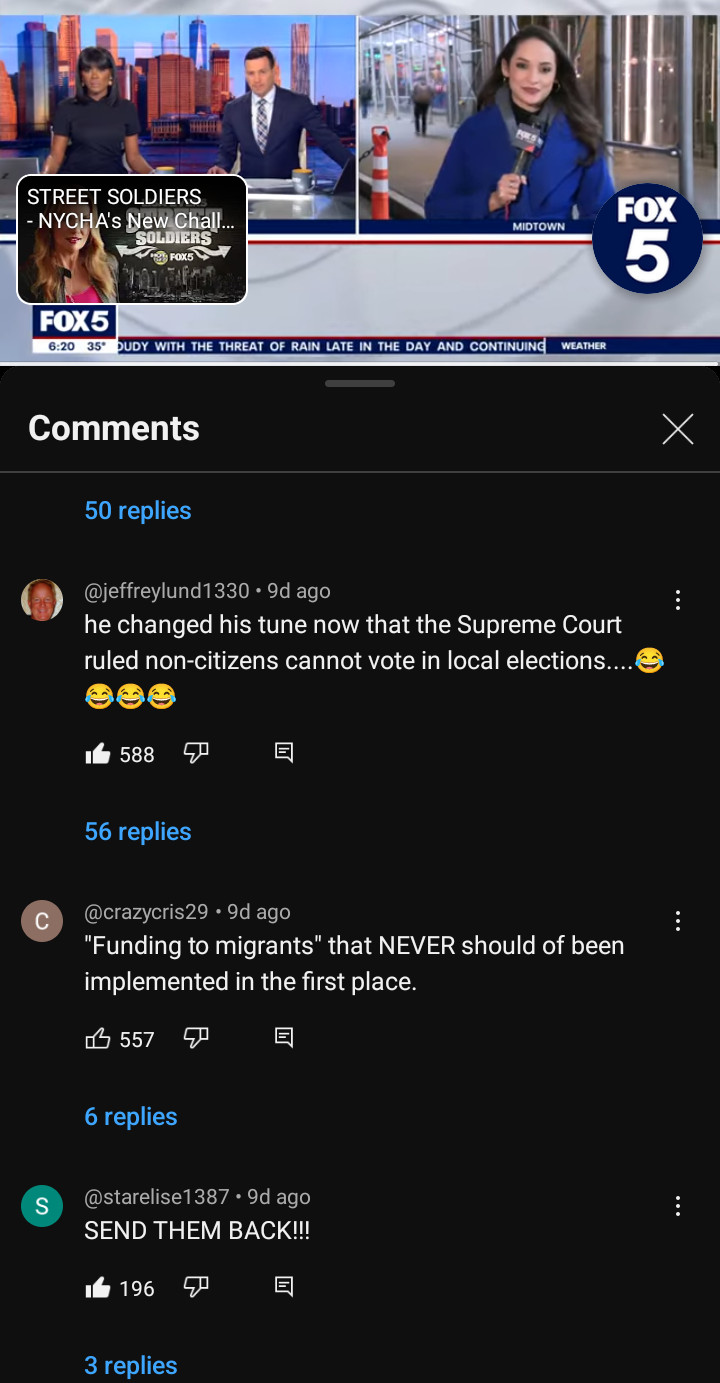Screen dimensions: 720x1383
Task: Grab the comments sheet drag handle
Action: [360, 383]
